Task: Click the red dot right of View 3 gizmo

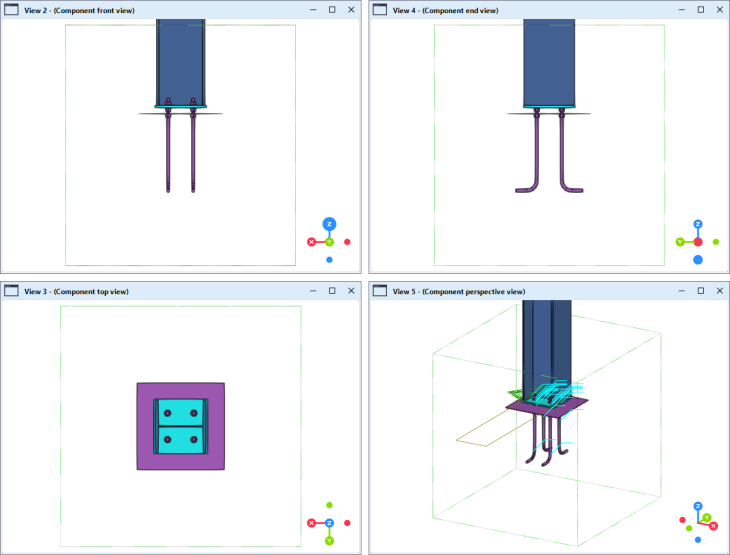Action: coord(347,523)
